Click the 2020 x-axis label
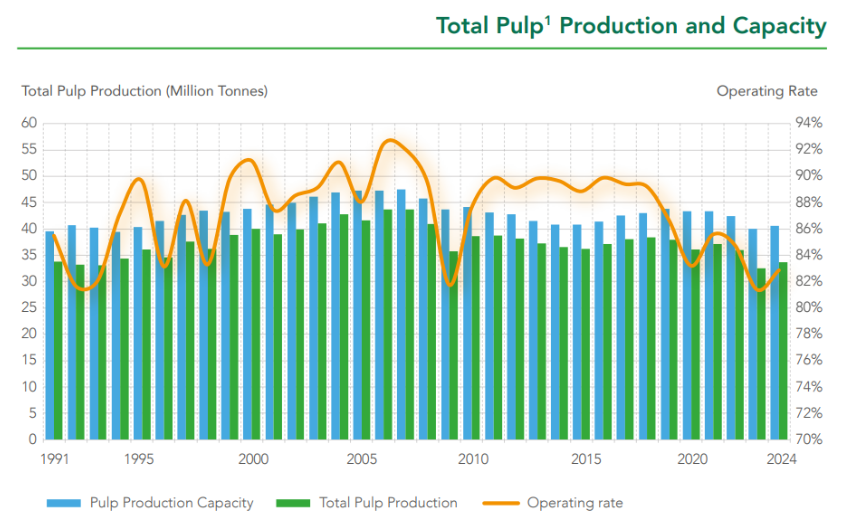This screenshot has width=853, height=514. tap(692, 460)
